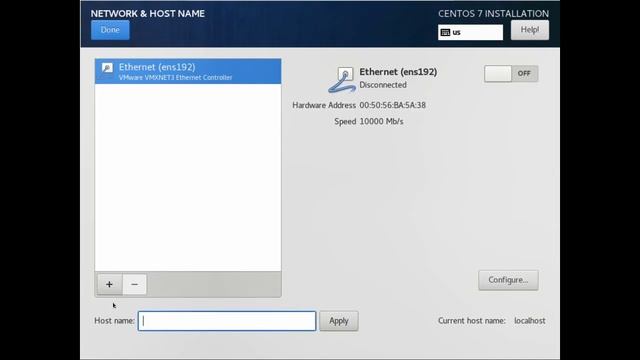Click the NETWORK & HOST NAME title
The width and height of the screenshot is (640, 360).
[x=148, y=13]
